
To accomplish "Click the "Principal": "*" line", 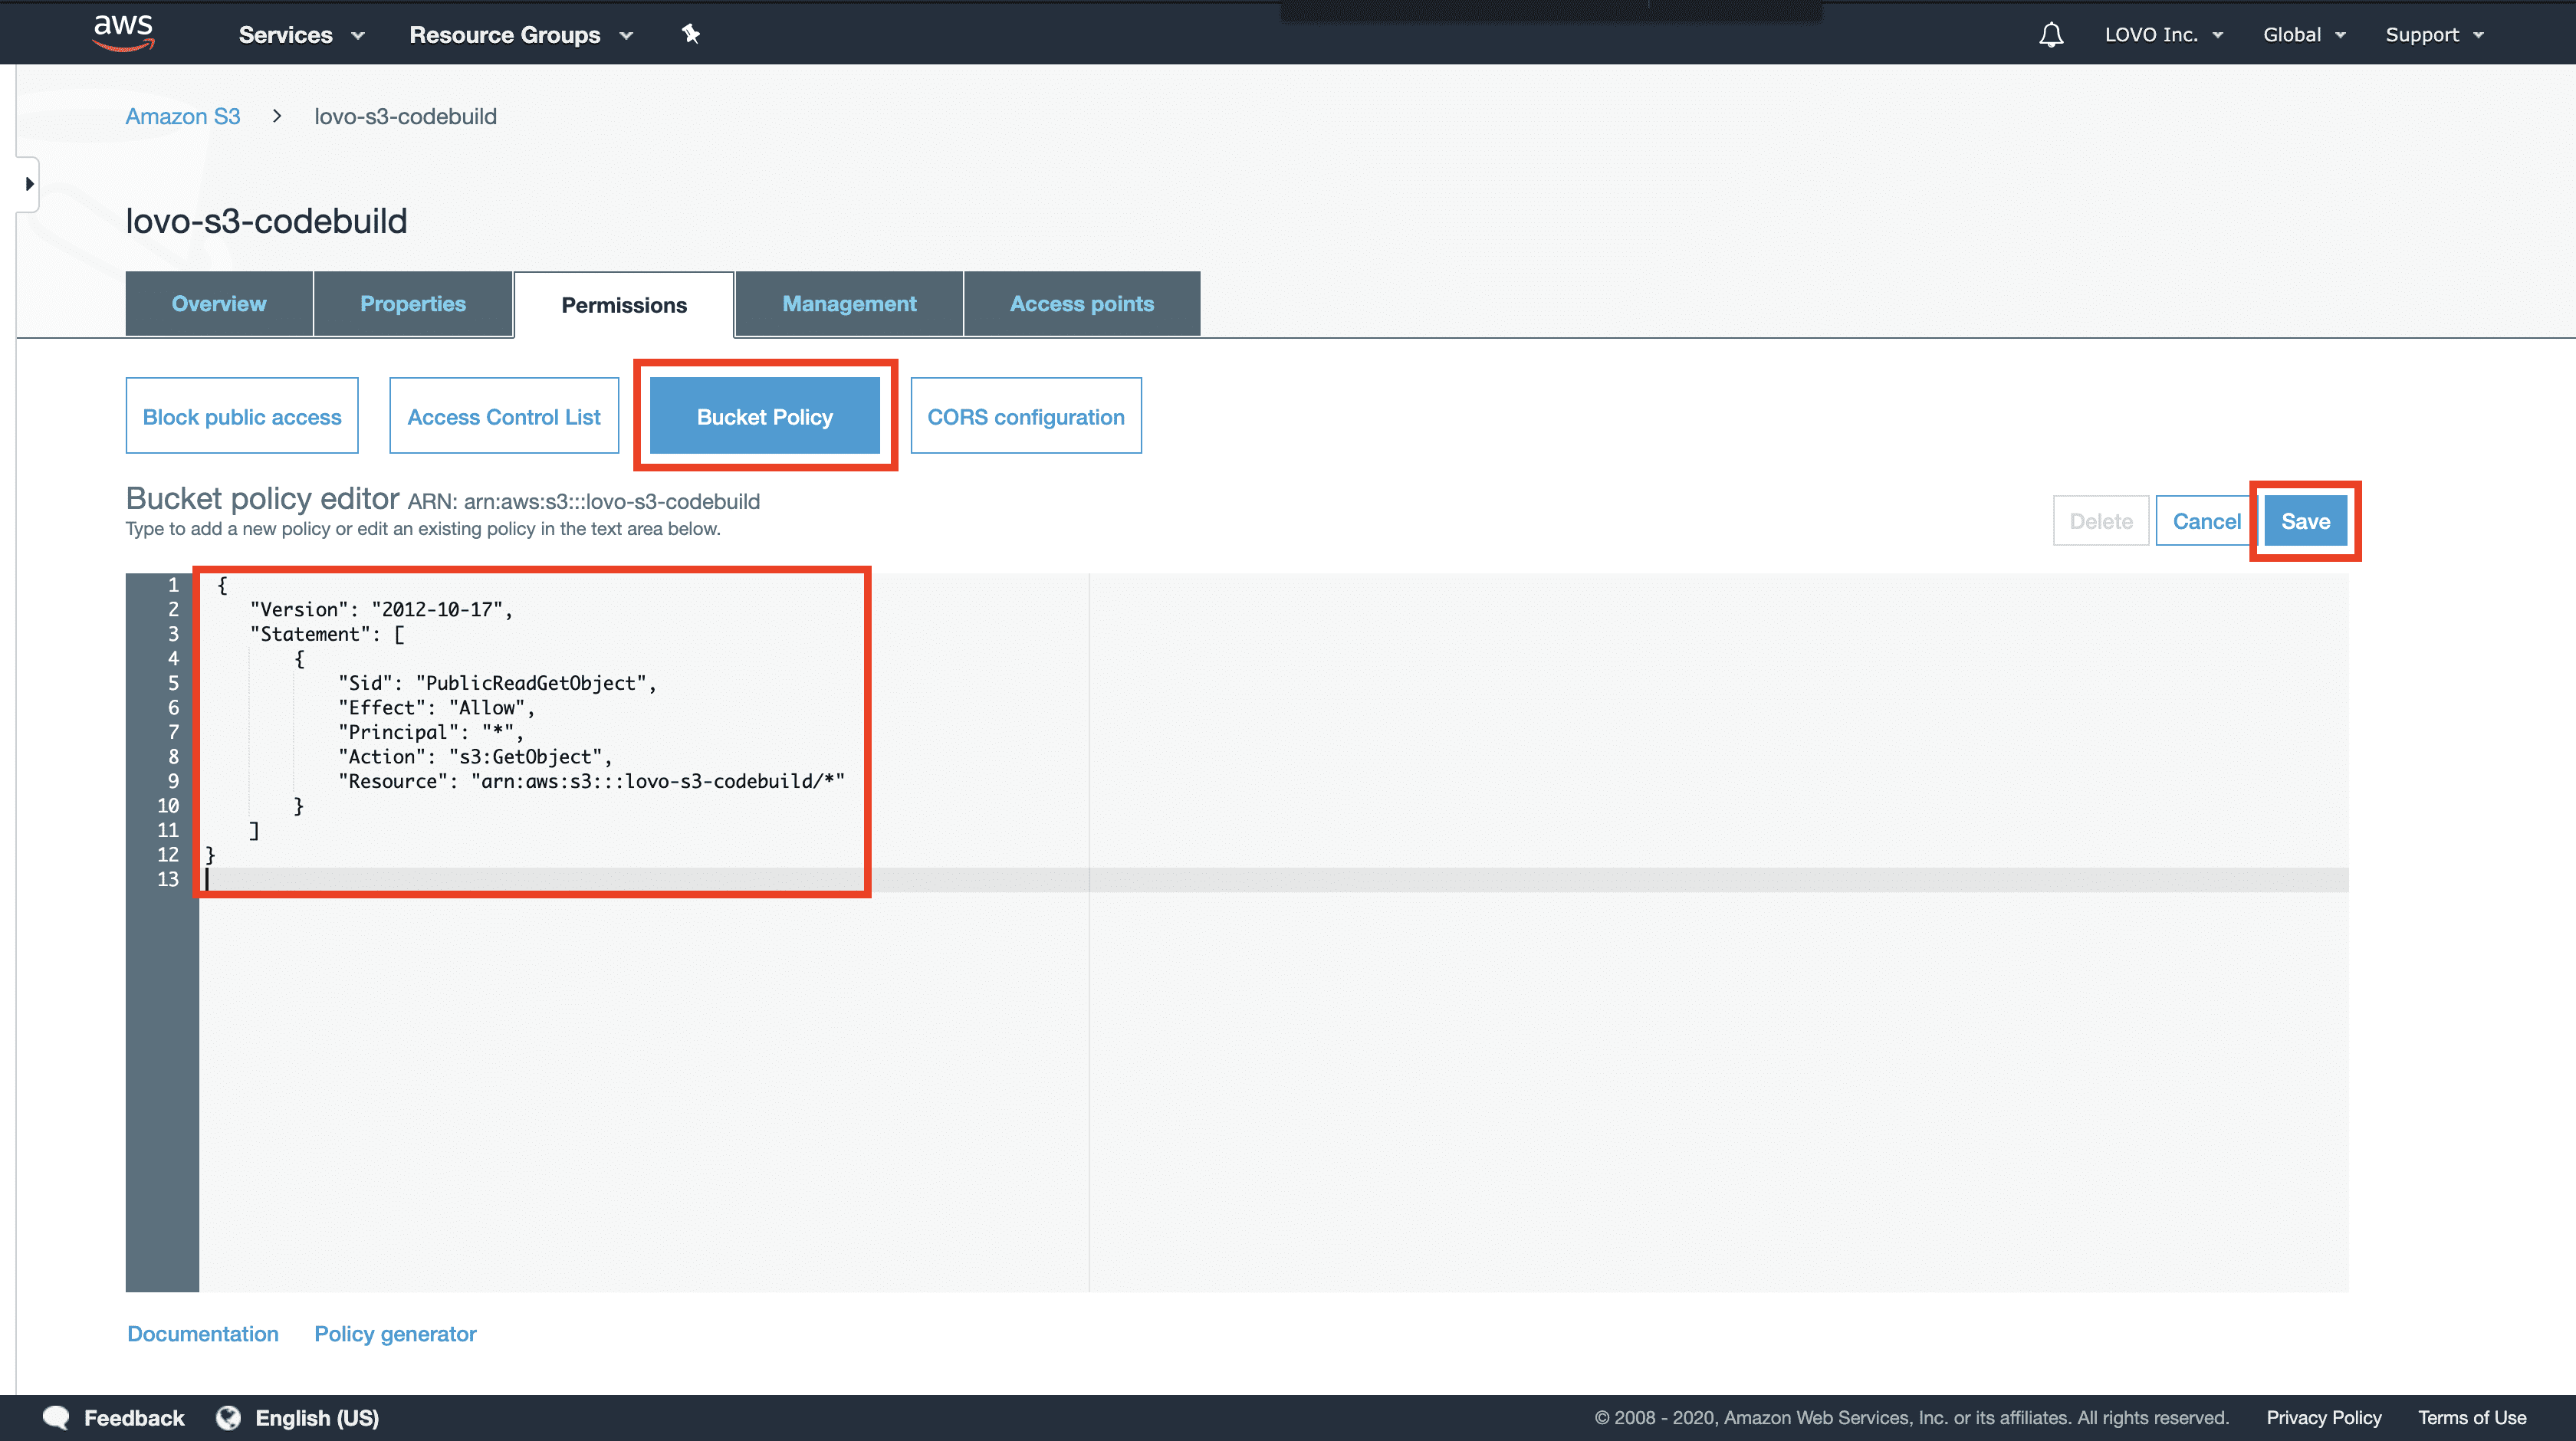I will point(431,732).
